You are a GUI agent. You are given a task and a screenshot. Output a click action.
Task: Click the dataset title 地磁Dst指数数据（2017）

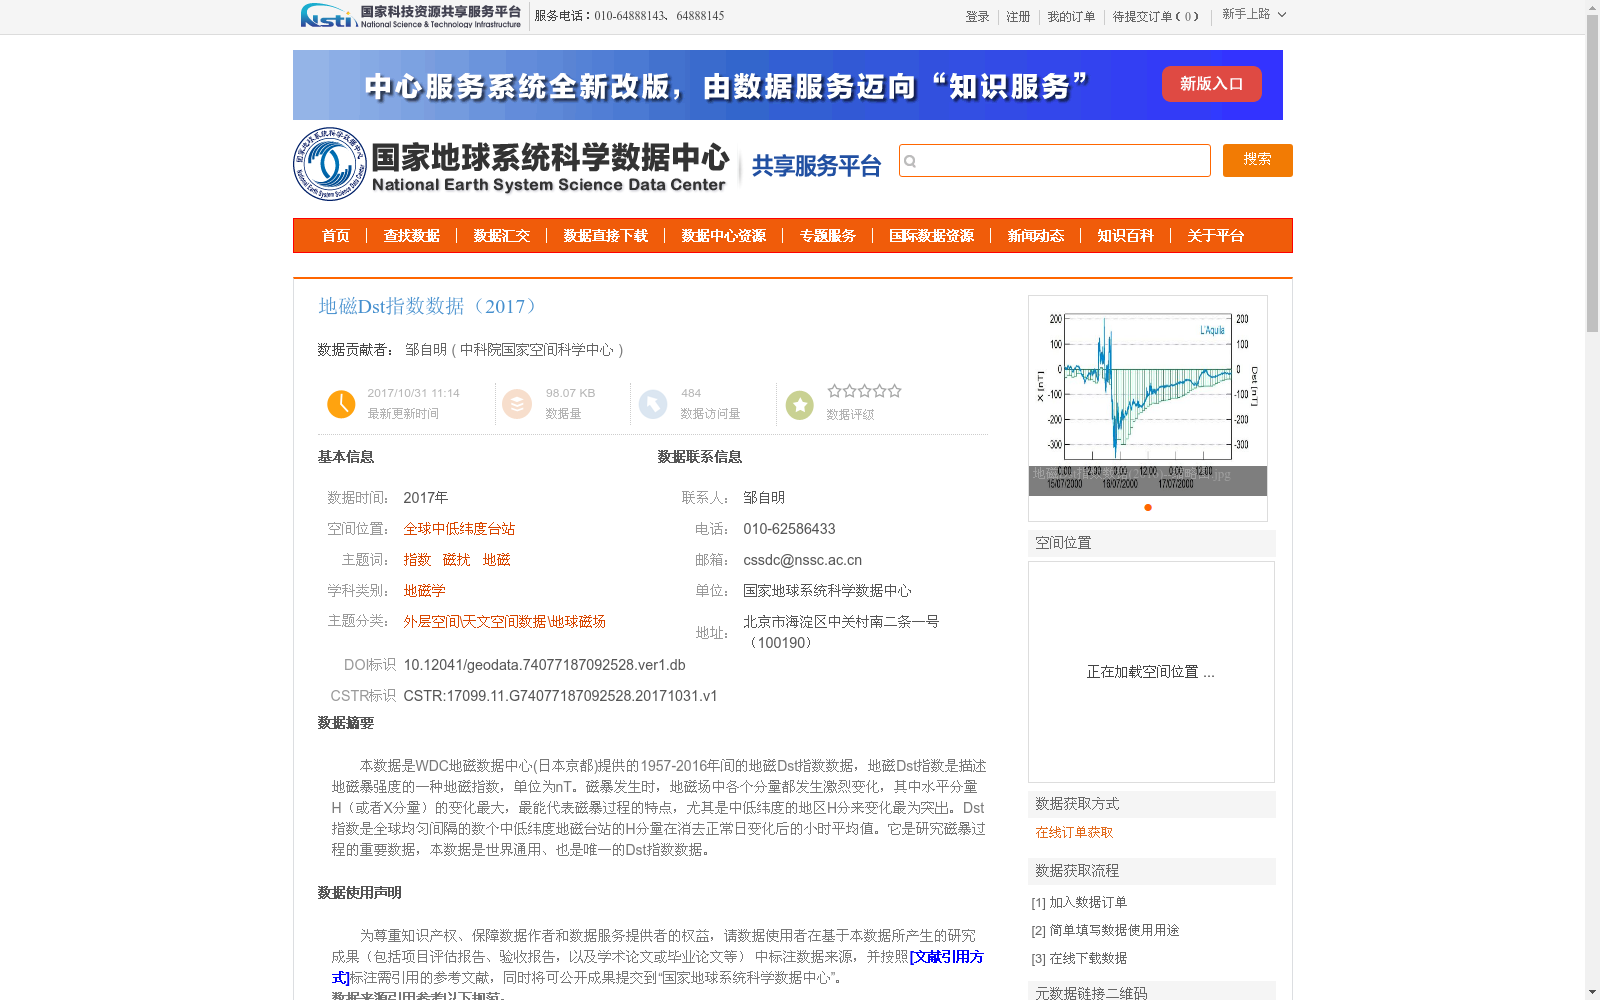[x=432, y=306]
